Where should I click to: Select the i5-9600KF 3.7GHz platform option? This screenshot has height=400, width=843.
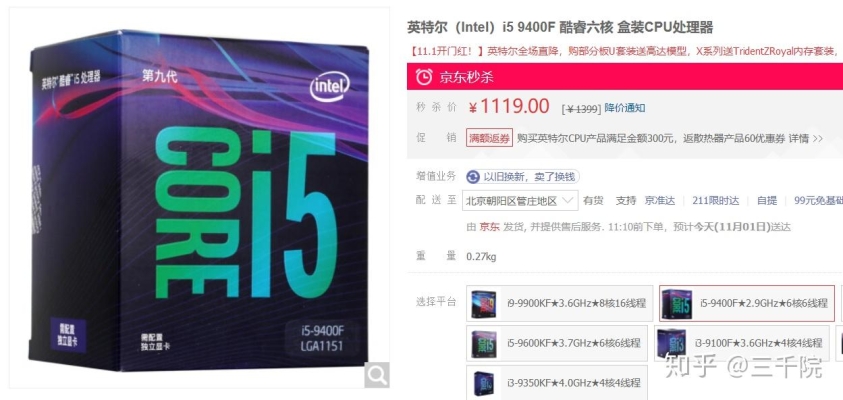coord(557,344)
